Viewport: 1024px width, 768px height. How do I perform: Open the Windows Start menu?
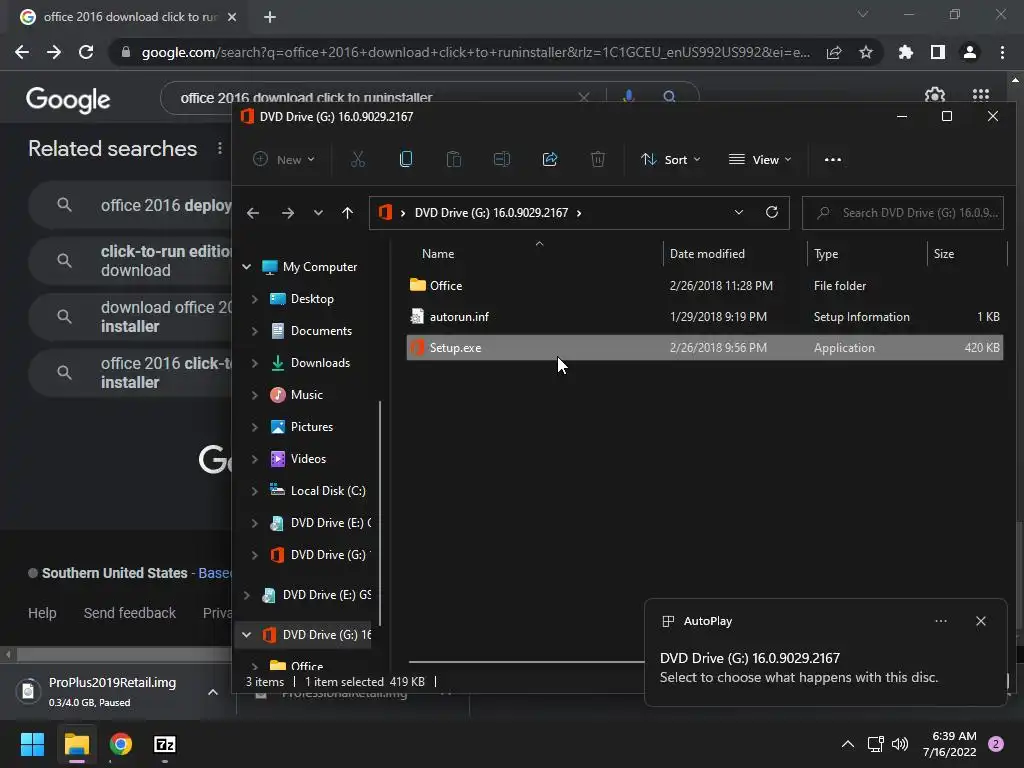(32, 744)
